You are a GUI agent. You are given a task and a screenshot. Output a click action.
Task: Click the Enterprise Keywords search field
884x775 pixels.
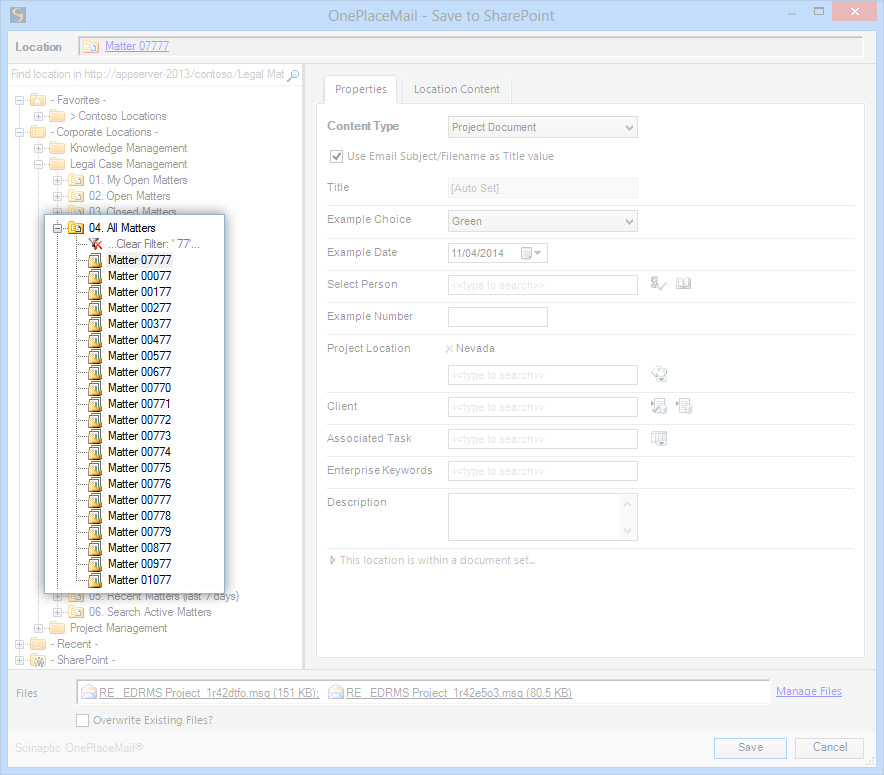click(x=542, y=471)
